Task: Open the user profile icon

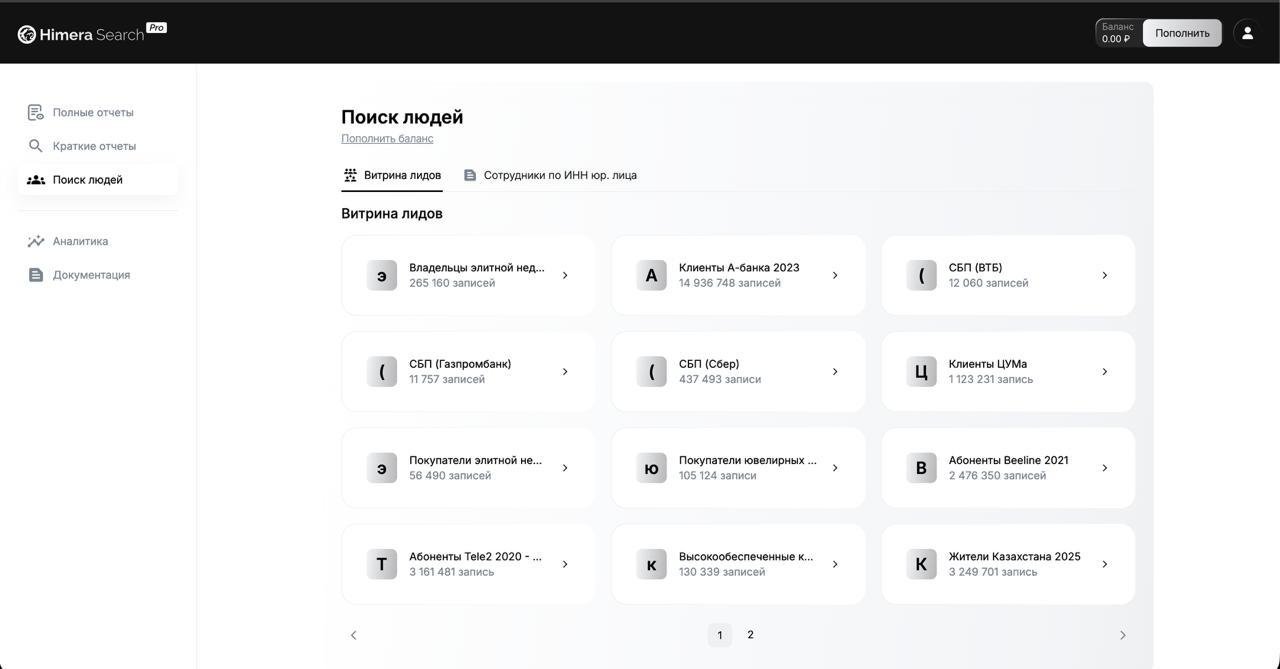Action: [1247, 33]
